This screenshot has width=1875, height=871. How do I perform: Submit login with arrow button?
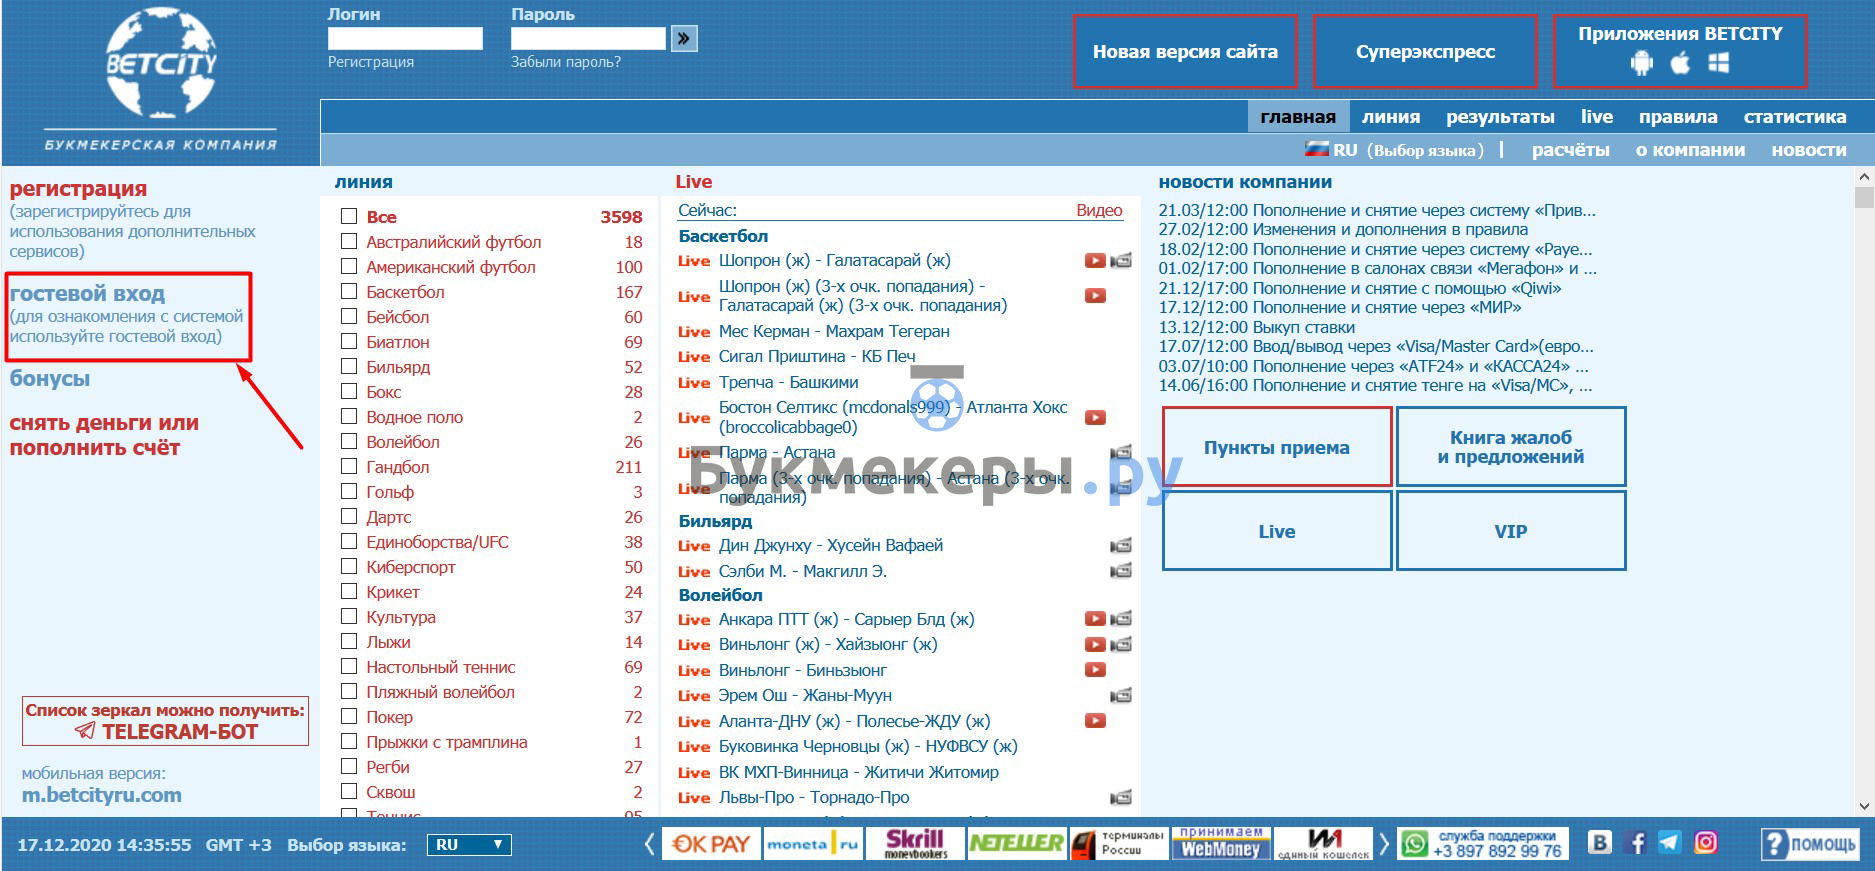pos(684,39)
